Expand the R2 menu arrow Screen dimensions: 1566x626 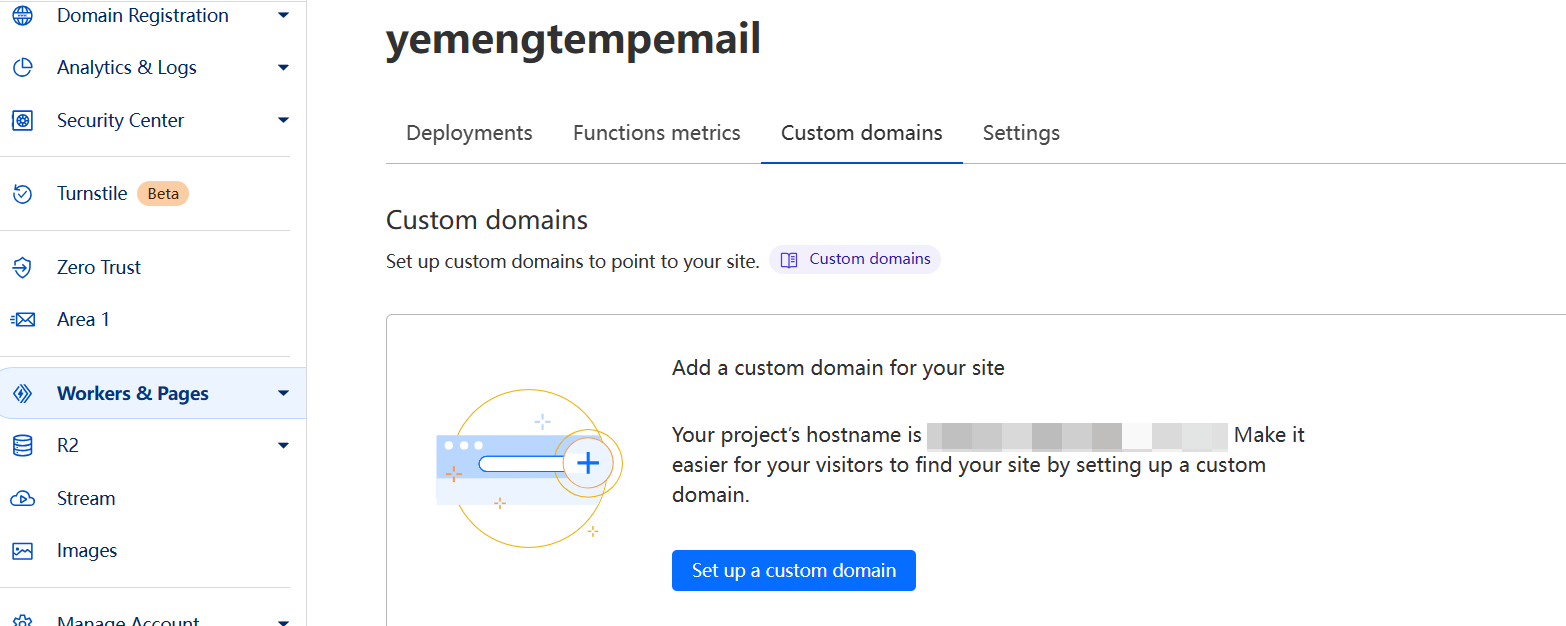[283, 446]
